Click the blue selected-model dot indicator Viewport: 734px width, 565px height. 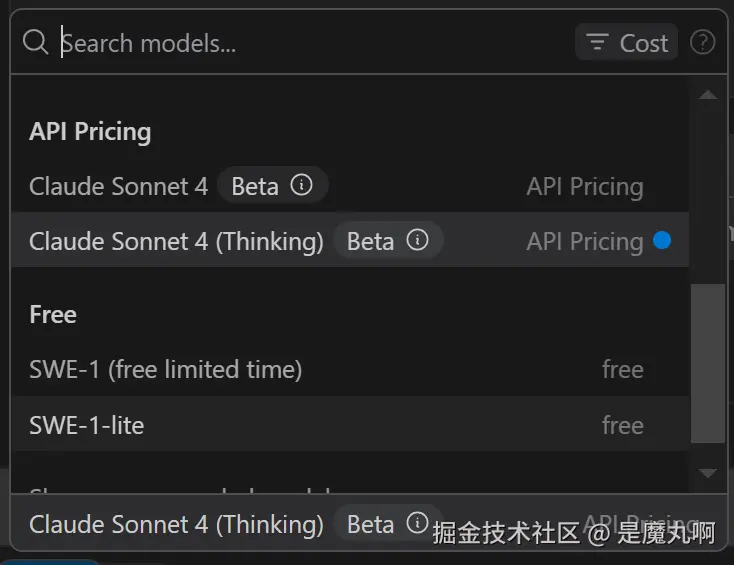pyautogui.click(x=661, y=240)
